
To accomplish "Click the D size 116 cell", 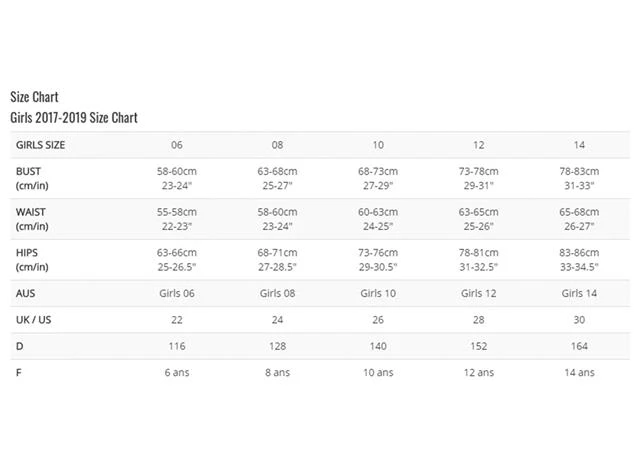I will [x=177, y=345].
